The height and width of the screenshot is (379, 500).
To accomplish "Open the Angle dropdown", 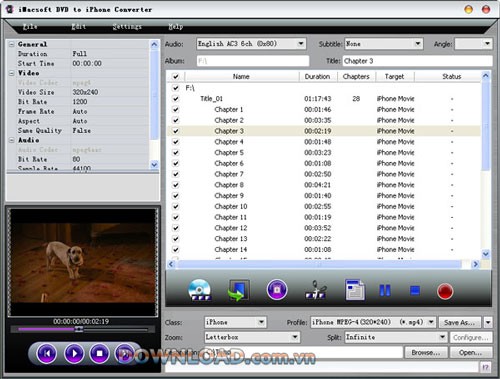I will tap(487, 44).
